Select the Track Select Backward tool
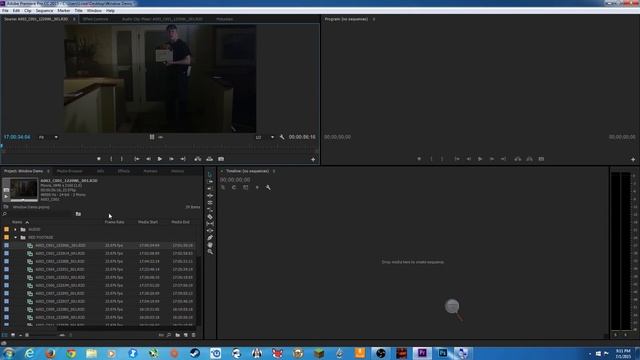640x360 pixels. 210,189
